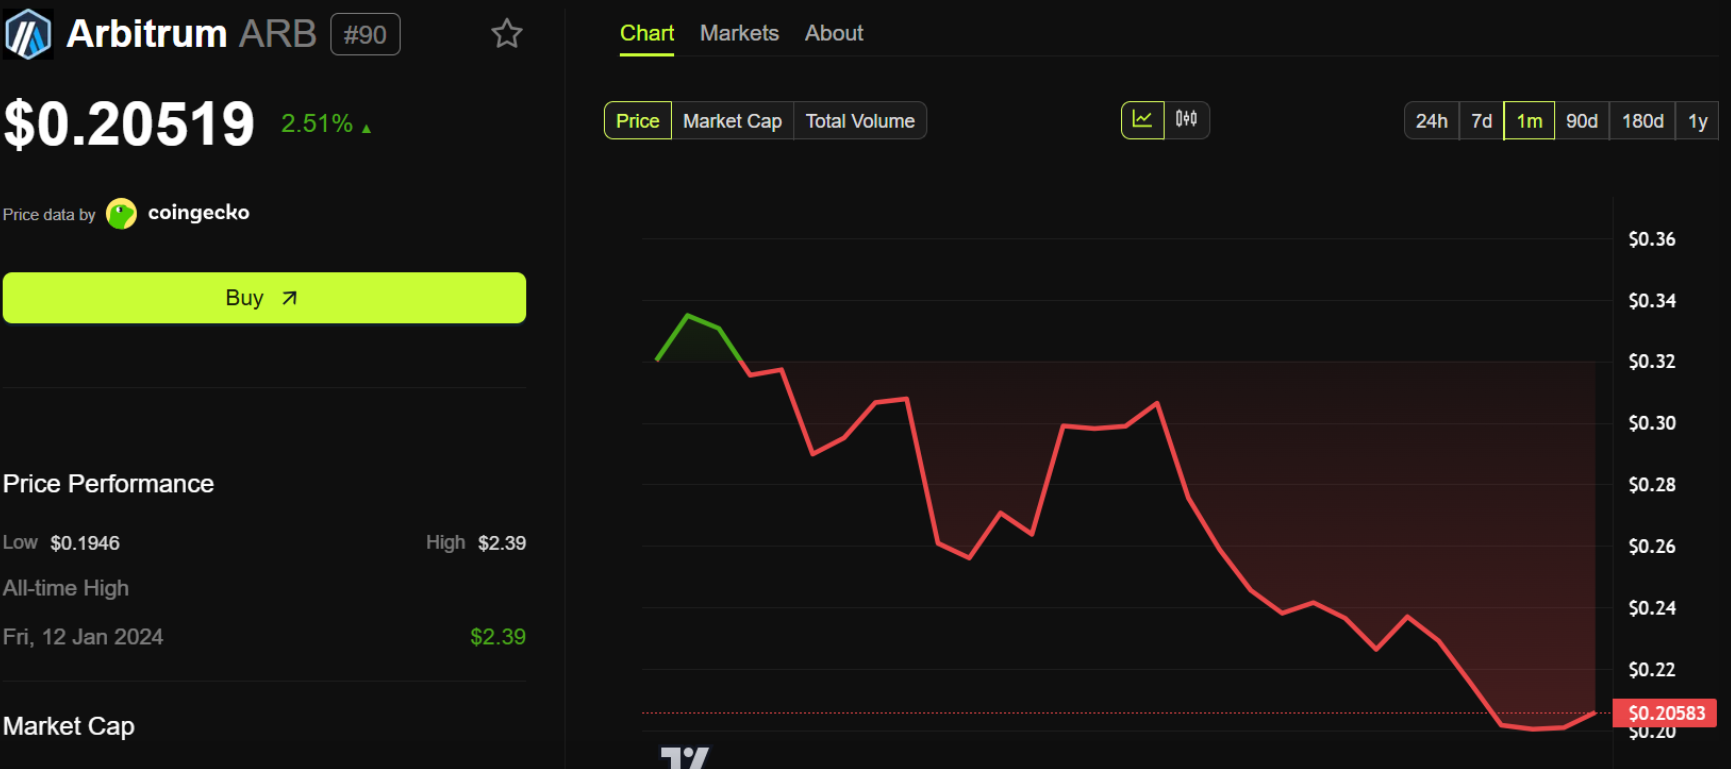Switch chart to Total Volume

point(860,121)
